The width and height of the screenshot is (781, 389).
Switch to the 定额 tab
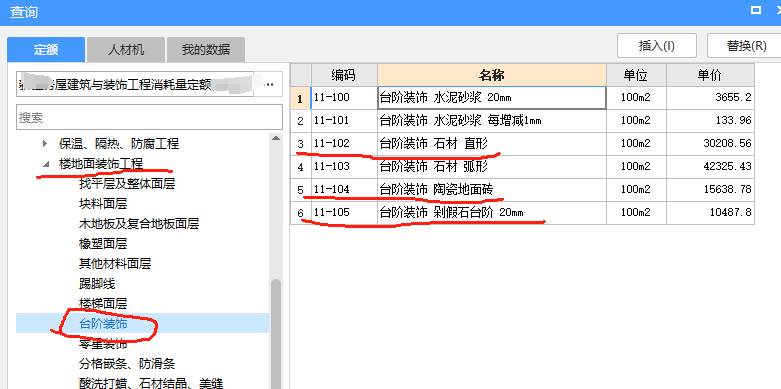[46, 50]
